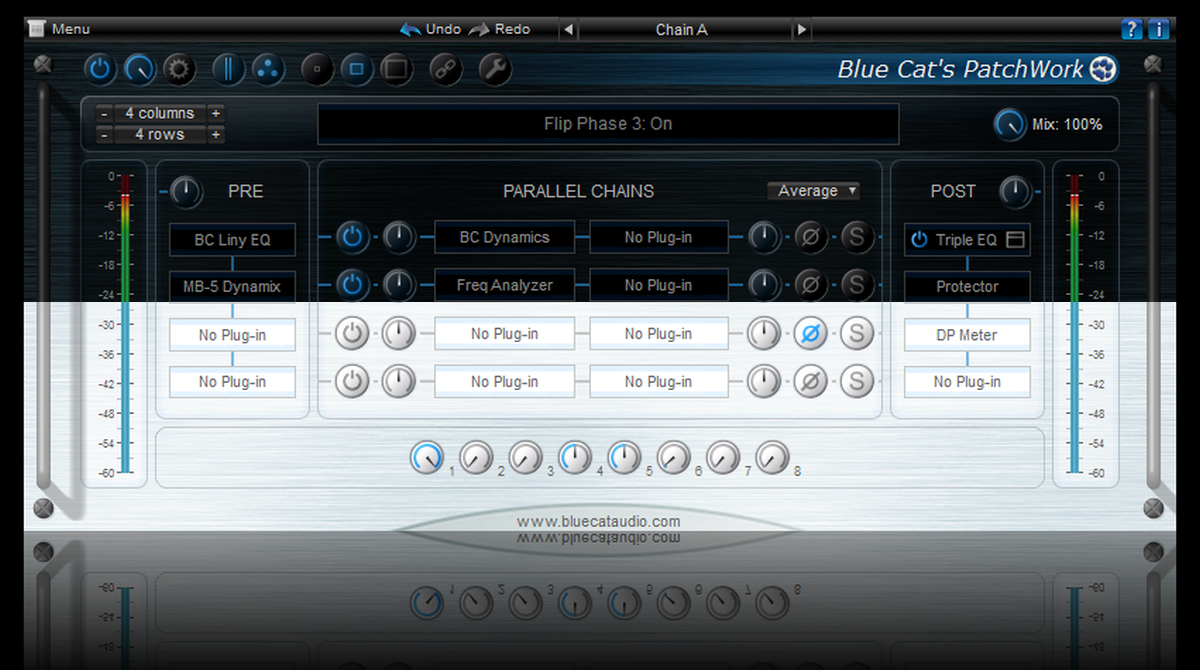The width and height of the screenshot is (1200, 670).
Task: Select the medium square size icon
Action: click(356, 69)
